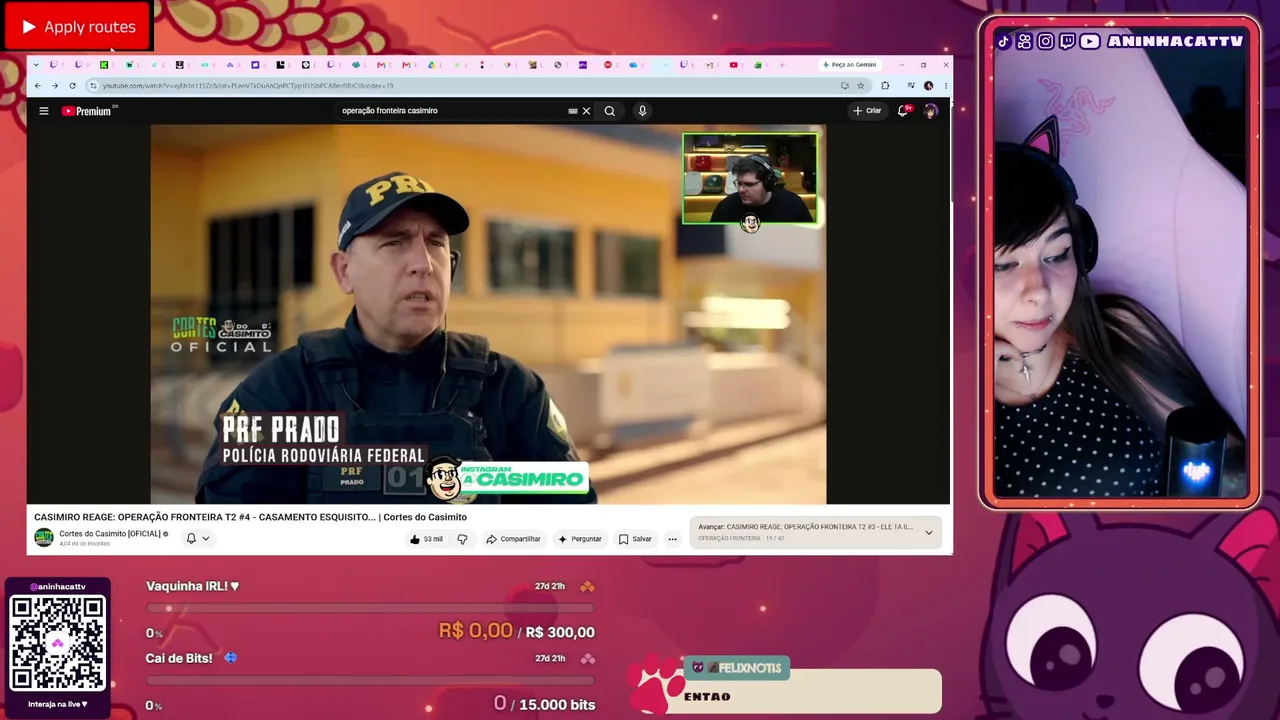Click the ANINHACATTV handle text

tap(1175, 41)
